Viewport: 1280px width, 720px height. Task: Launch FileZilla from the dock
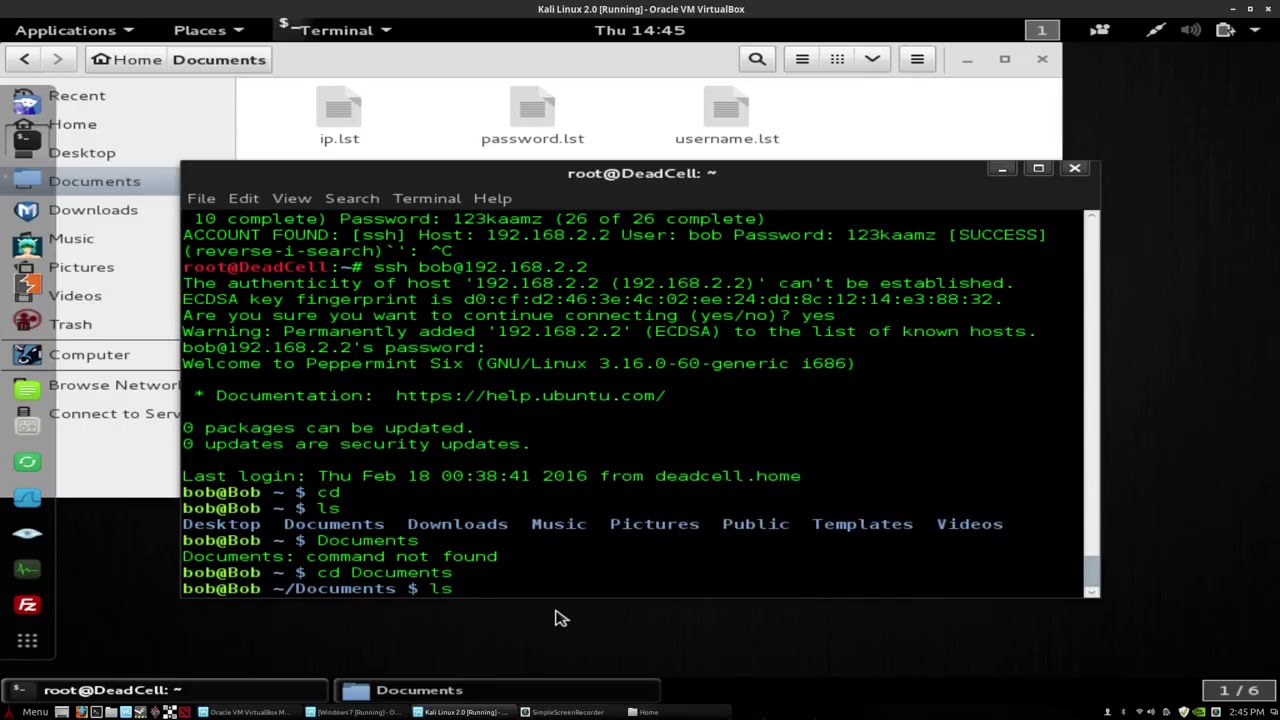point(27,605)
